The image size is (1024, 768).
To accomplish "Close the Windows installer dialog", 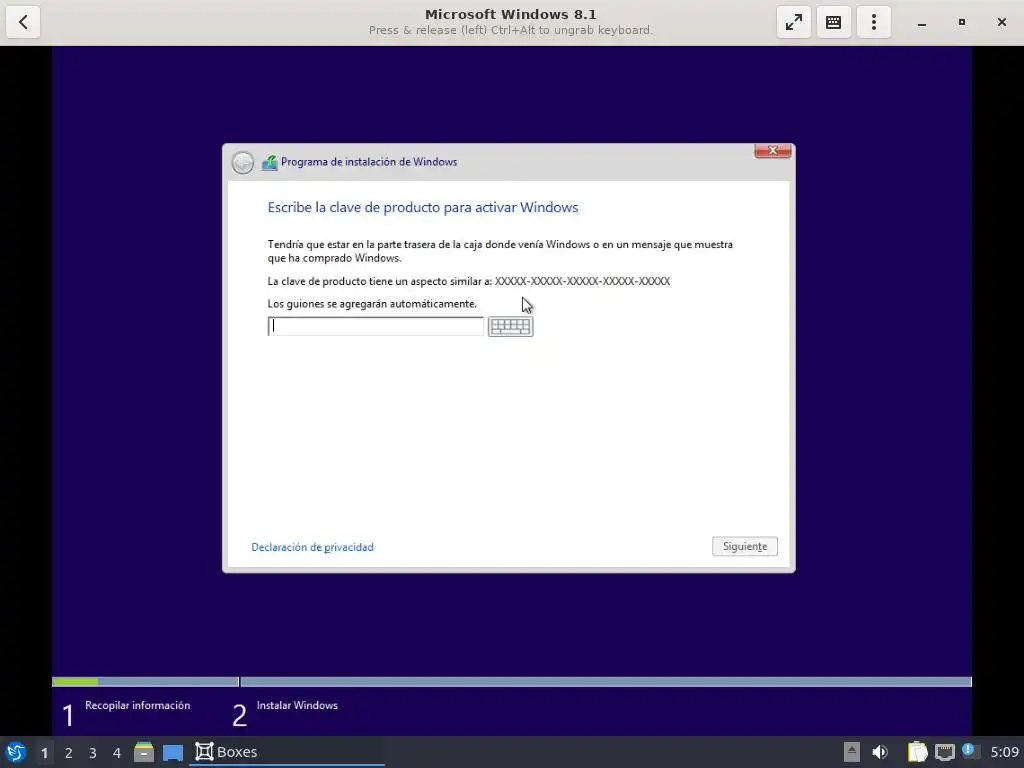I will tap(773, 151).
